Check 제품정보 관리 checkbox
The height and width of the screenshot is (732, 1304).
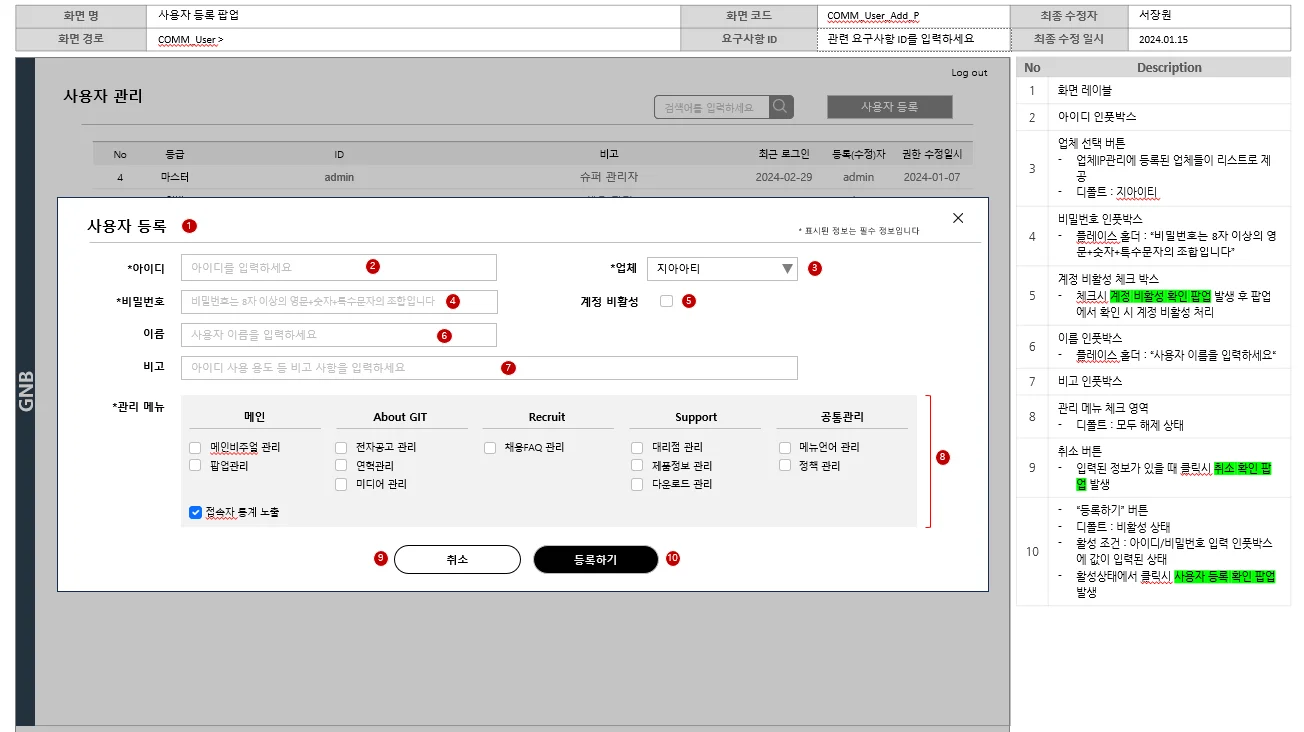tap(637, 465)
